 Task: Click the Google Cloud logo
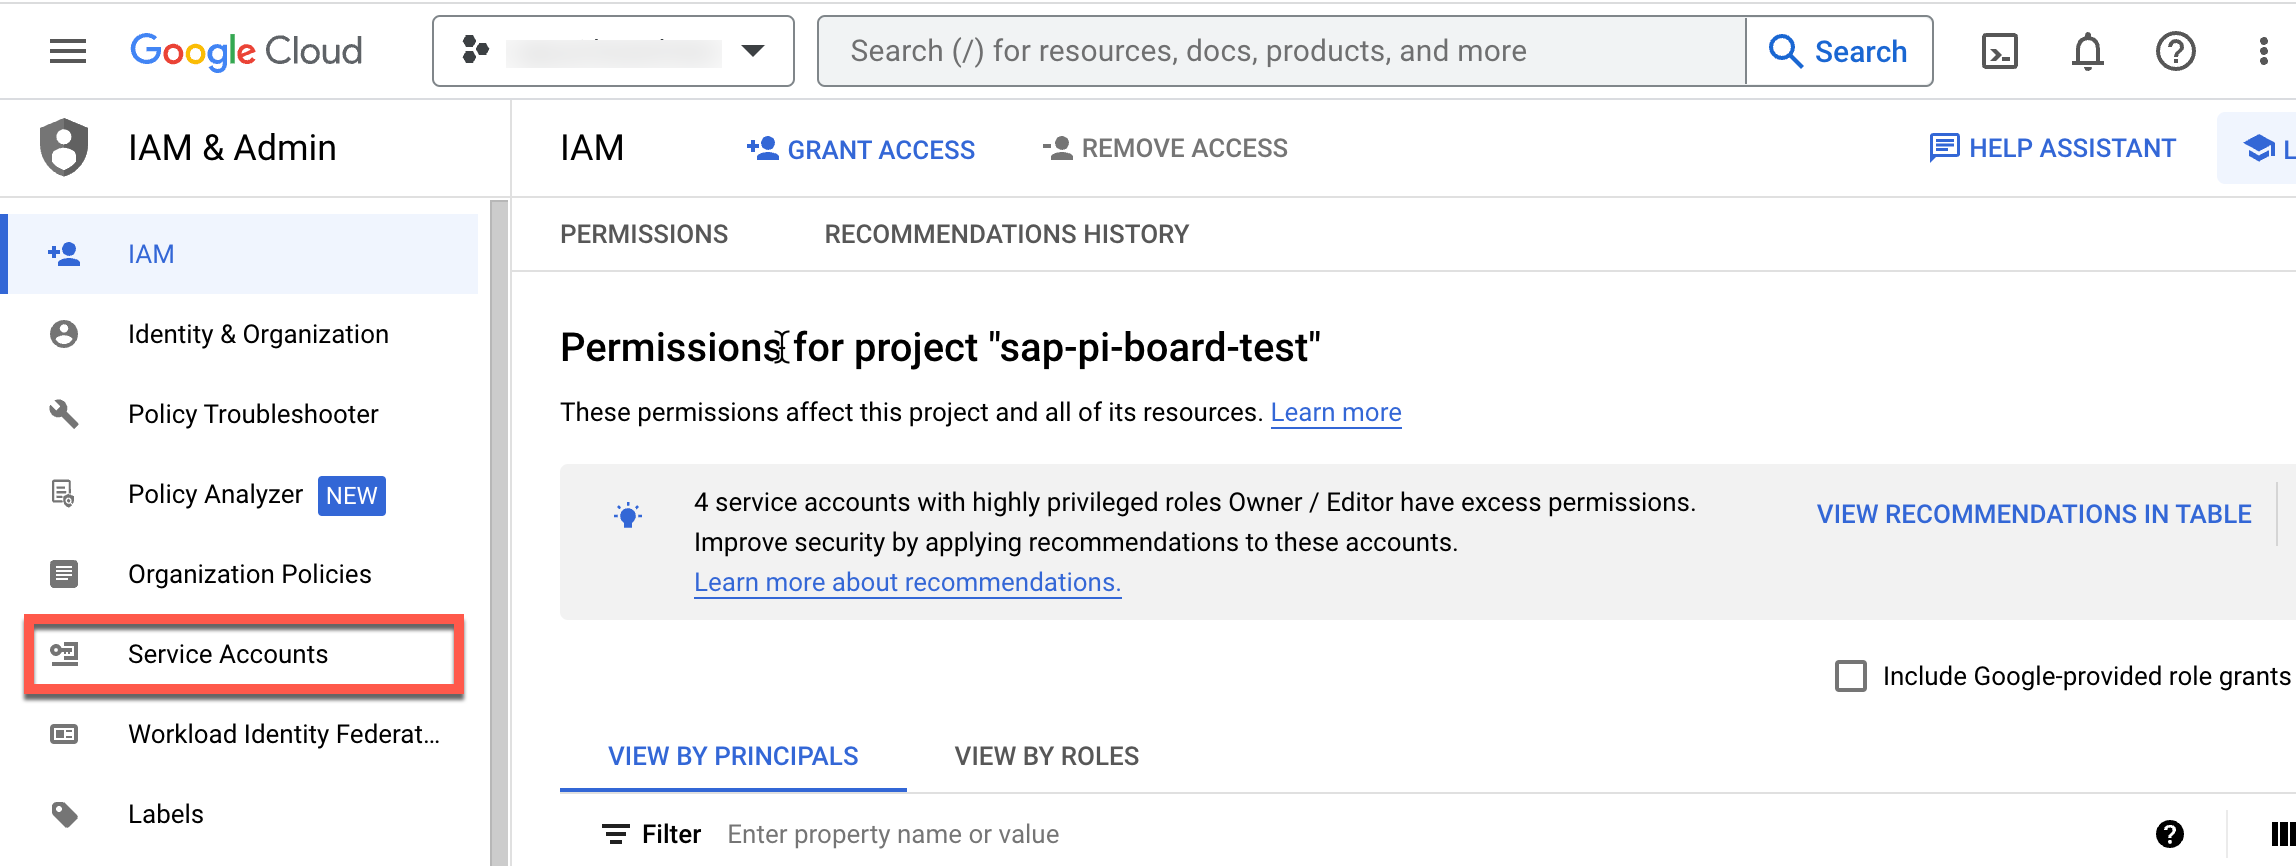click(x=246, y=51)
